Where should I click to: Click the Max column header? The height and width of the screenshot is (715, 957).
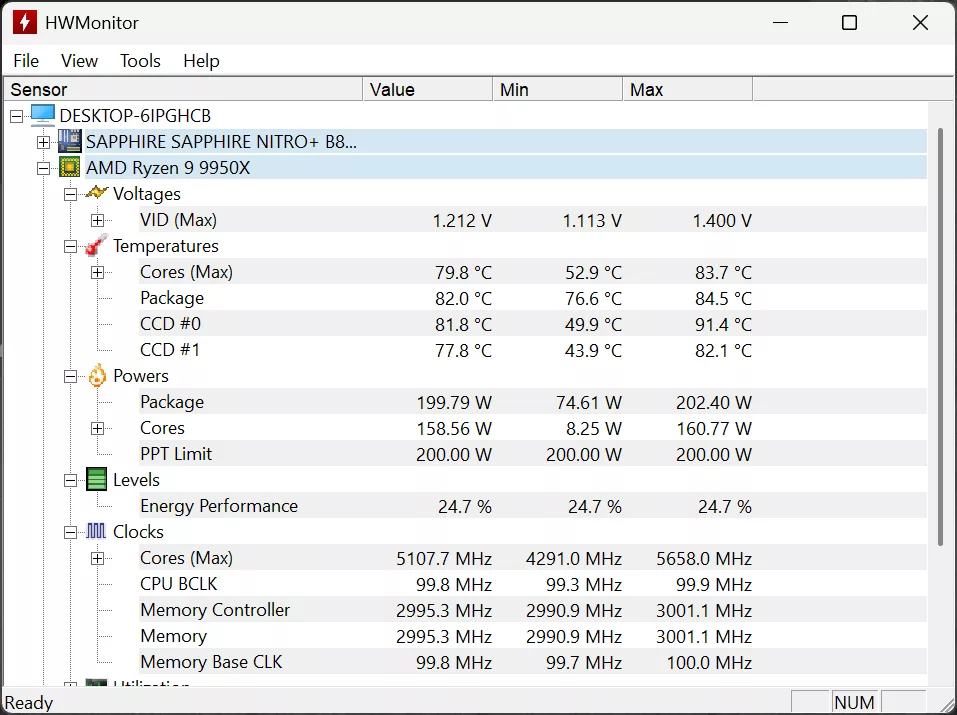tap(688, 90)
